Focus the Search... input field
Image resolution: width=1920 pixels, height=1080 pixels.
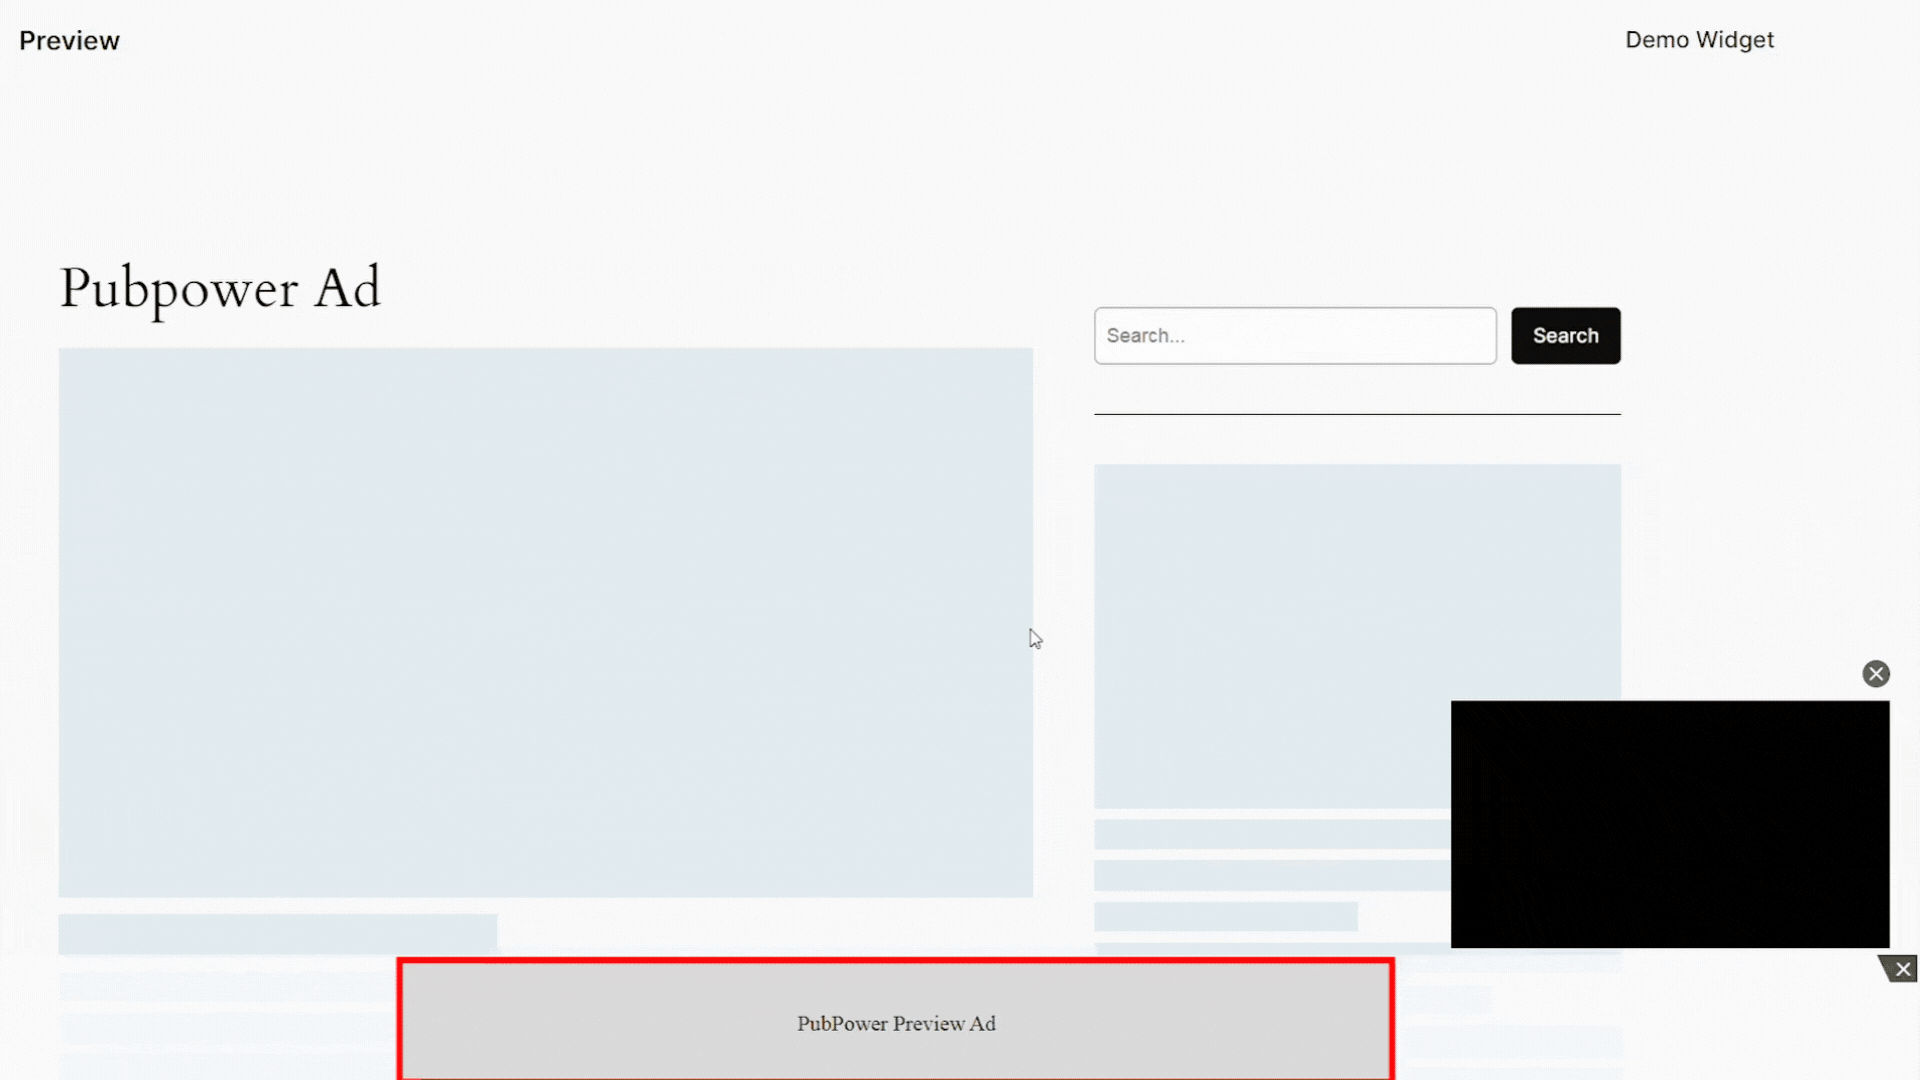(1295, 336)
